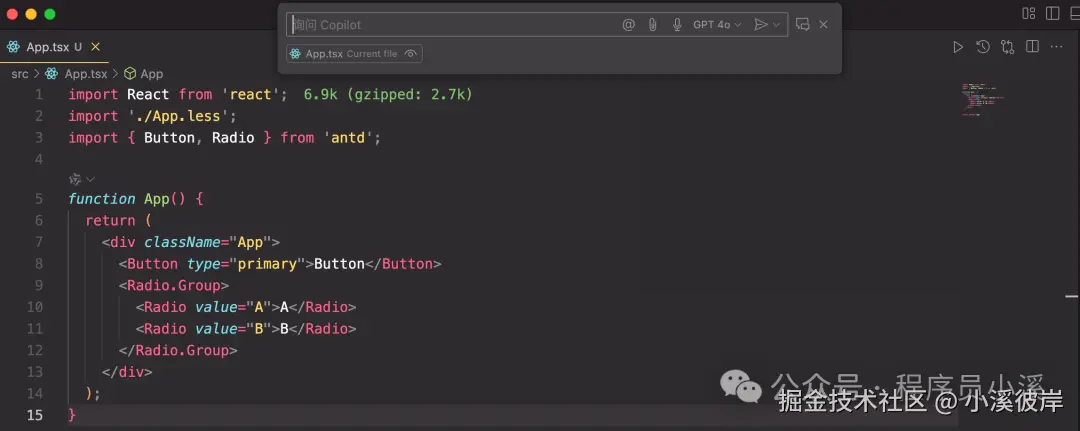Click the 6.9k gzipped size hint
Viewport: 1080px width, 431px height.
tap(388, 94)
